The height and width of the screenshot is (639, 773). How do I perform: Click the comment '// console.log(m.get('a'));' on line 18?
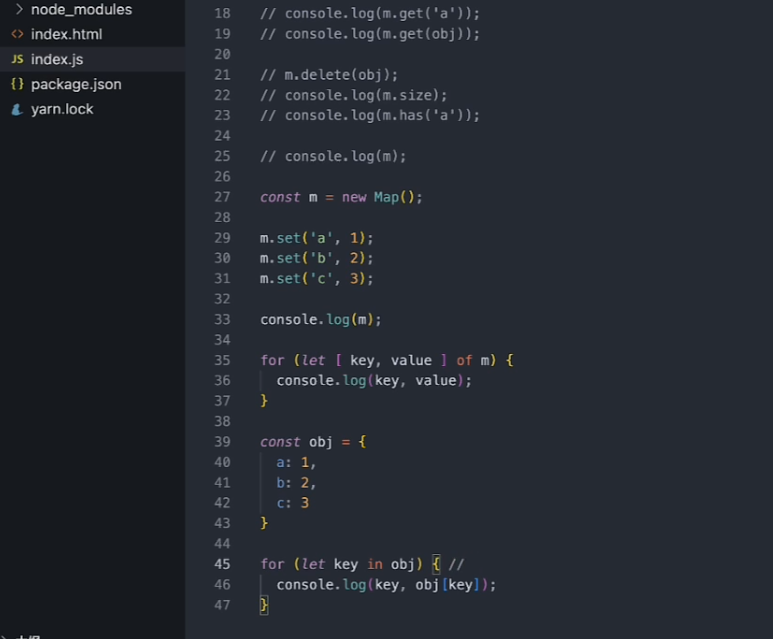pos(370,13)
